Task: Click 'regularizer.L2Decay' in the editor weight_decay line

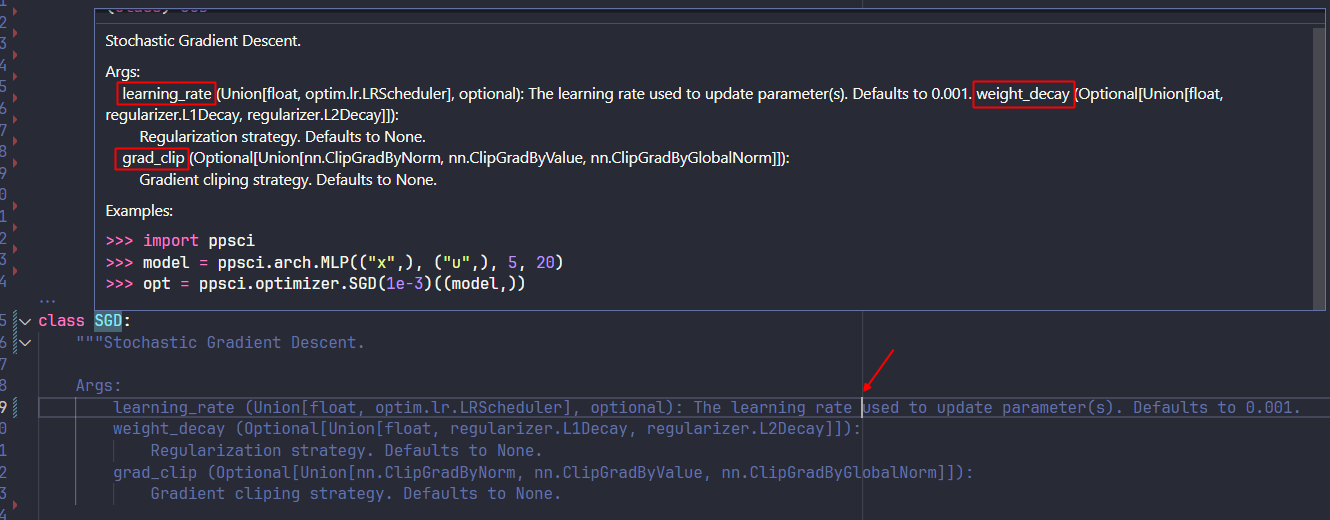Action: [735, 429]
